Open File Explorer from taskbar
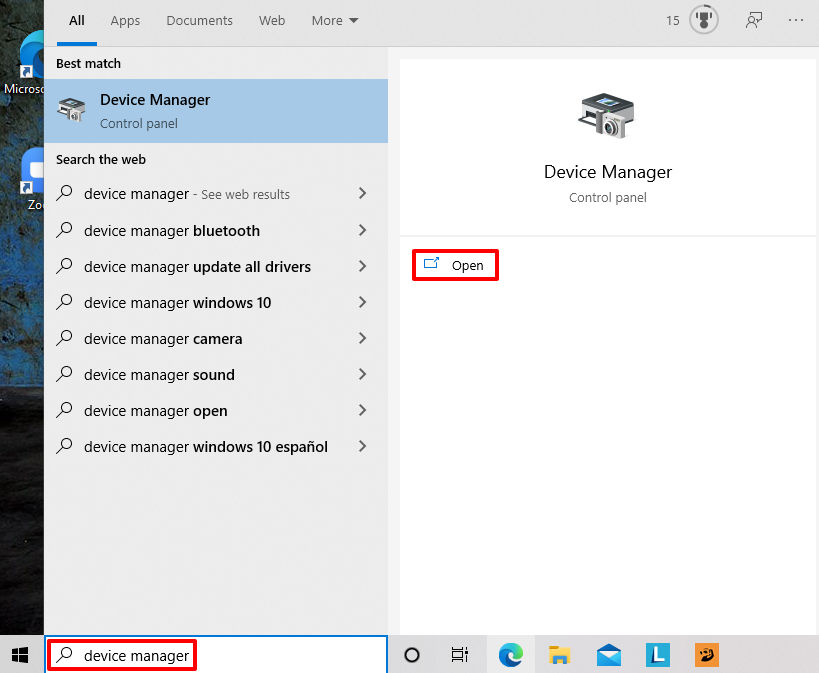 [x=559, y=655]
